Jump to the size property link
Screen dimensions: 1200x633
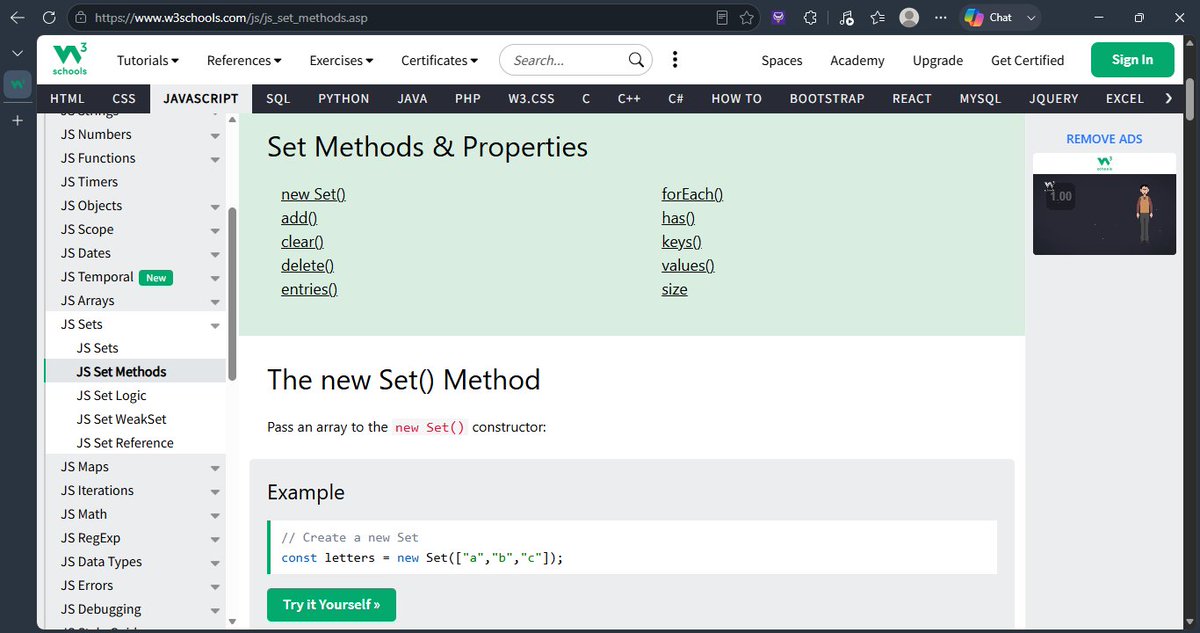pyautogui.click(x=674, y=289)
